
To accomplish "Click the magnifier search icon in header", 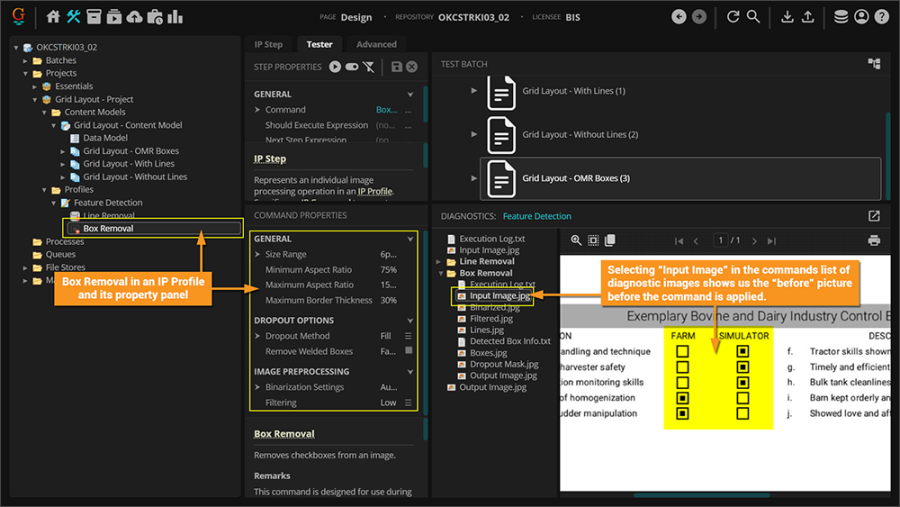I will 753,17.
